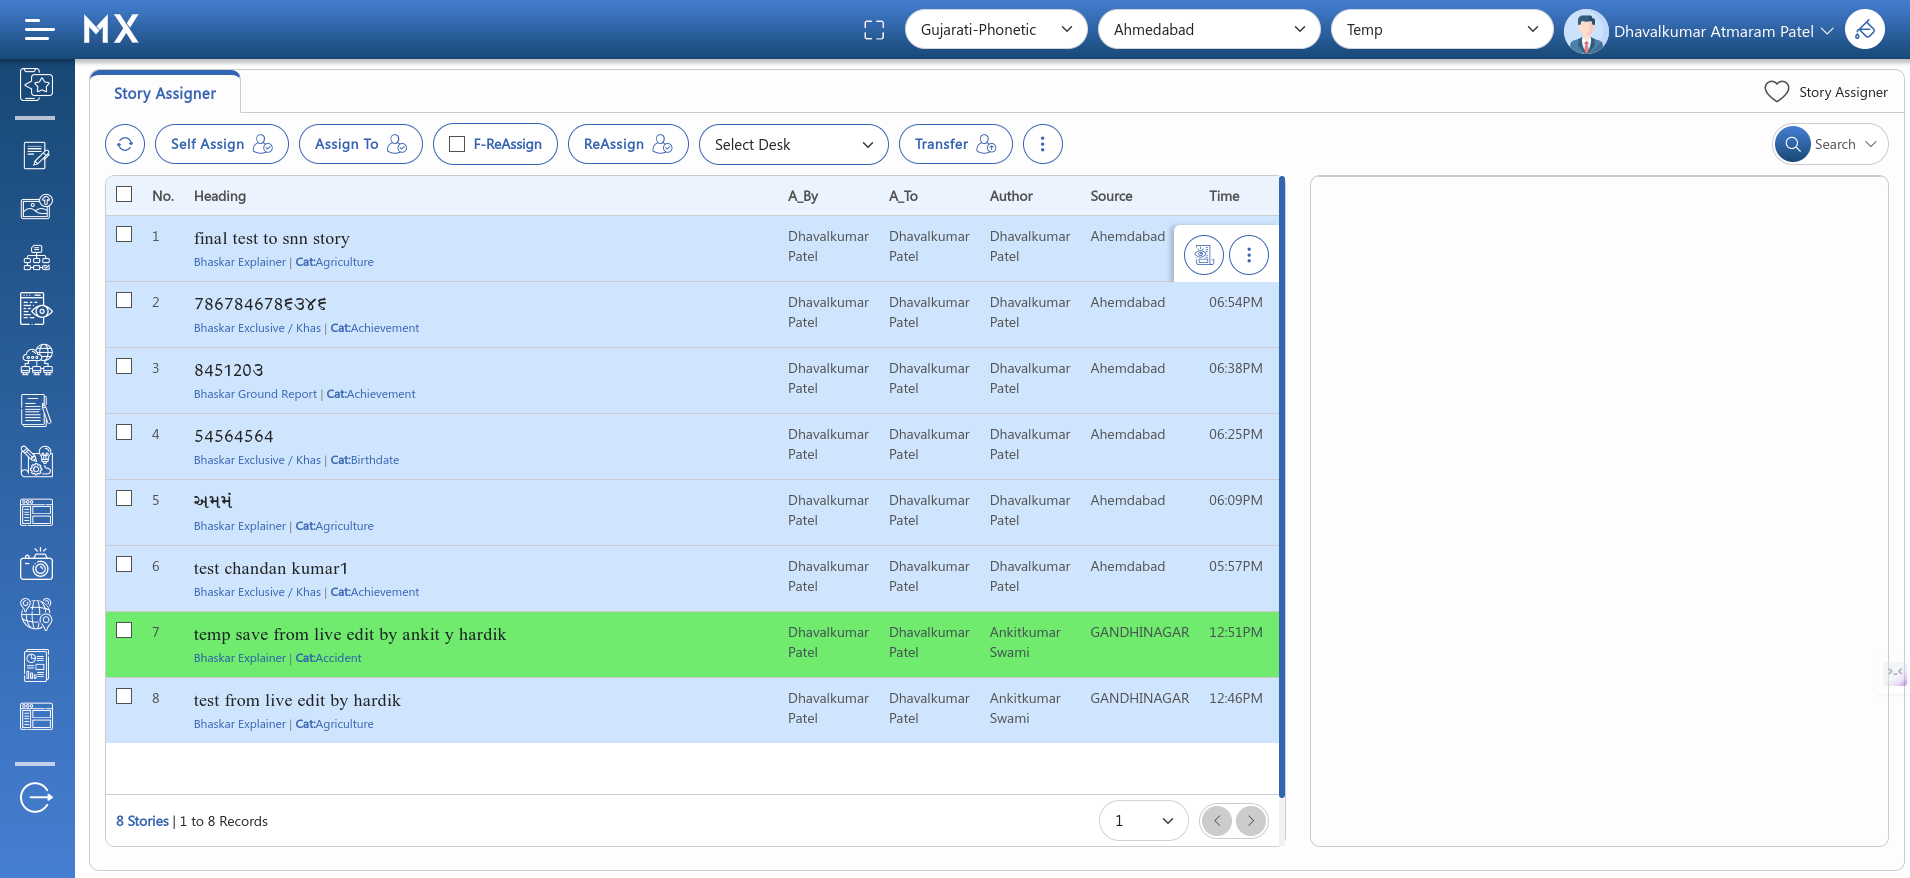Expand the Select Desk dropdown

point(793,144)
